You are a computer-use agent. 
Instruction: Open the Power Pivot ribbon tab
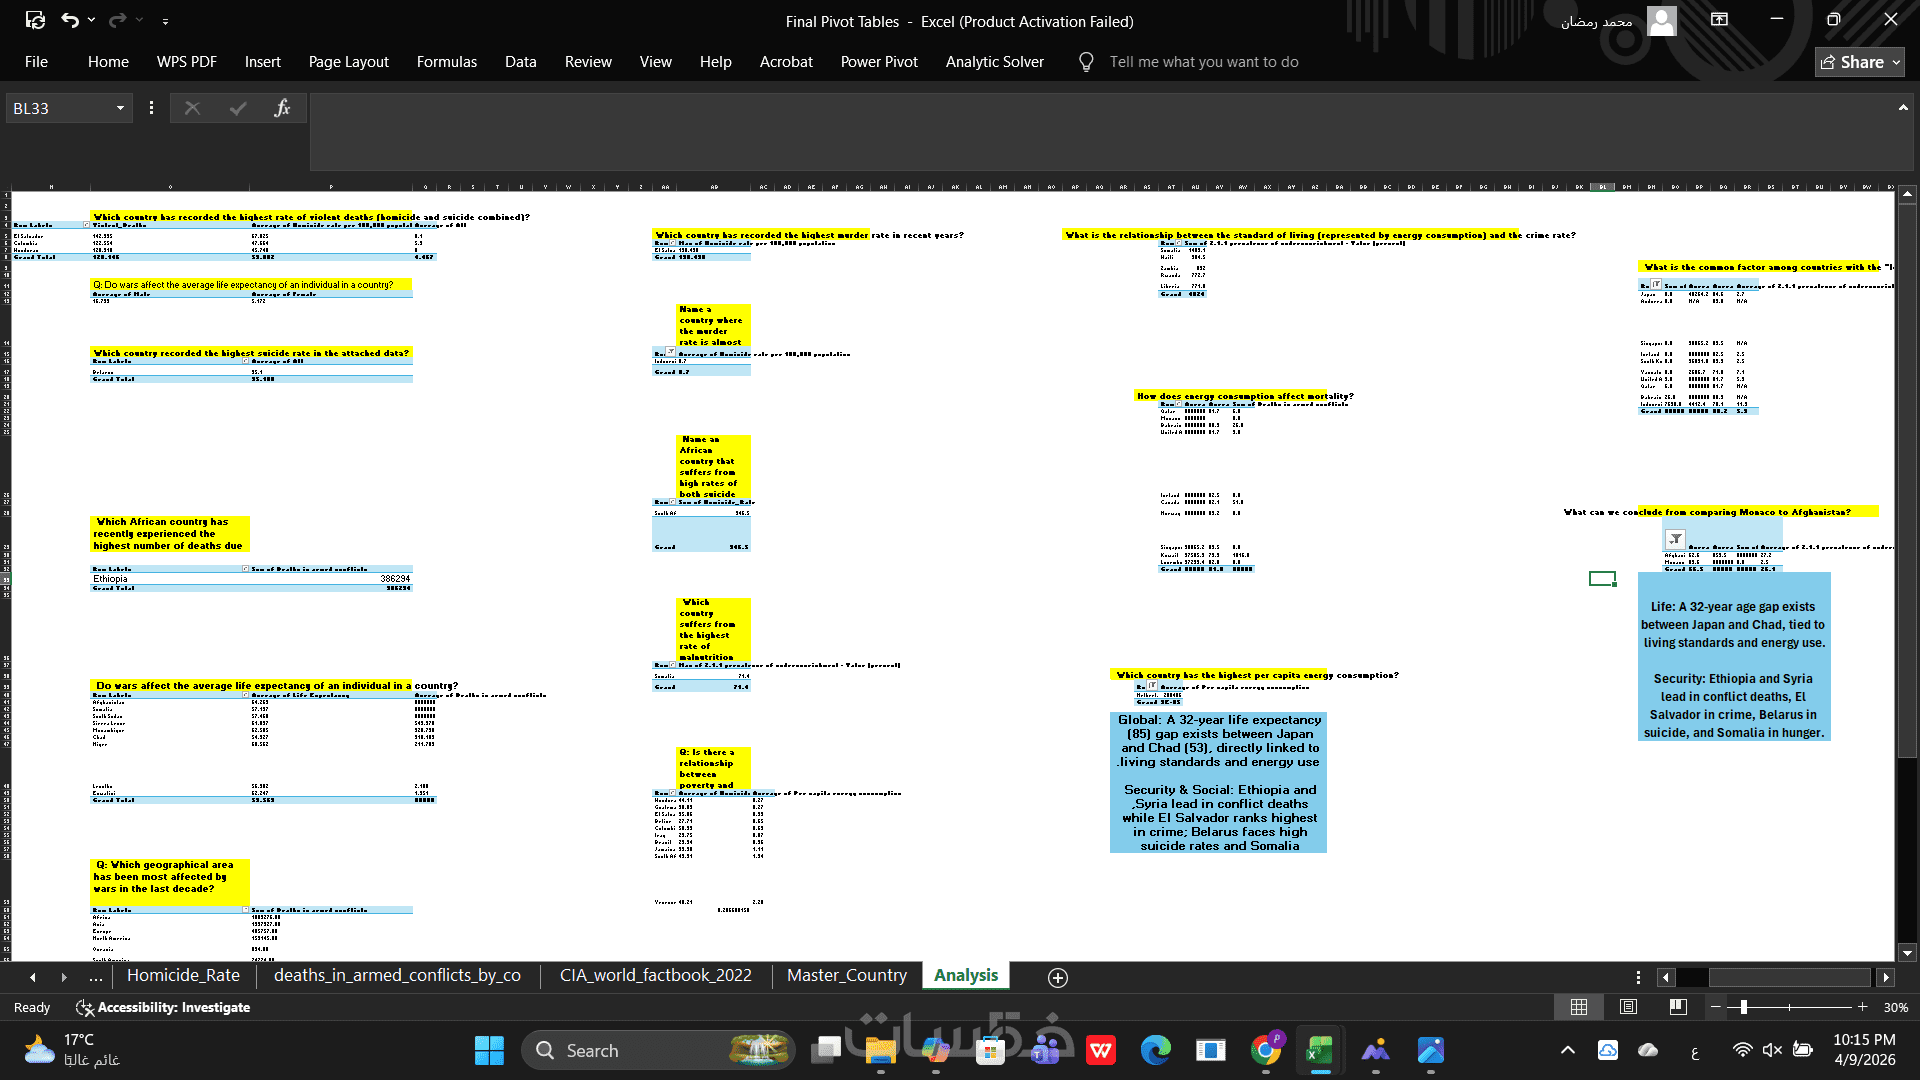tap(878, 62)
